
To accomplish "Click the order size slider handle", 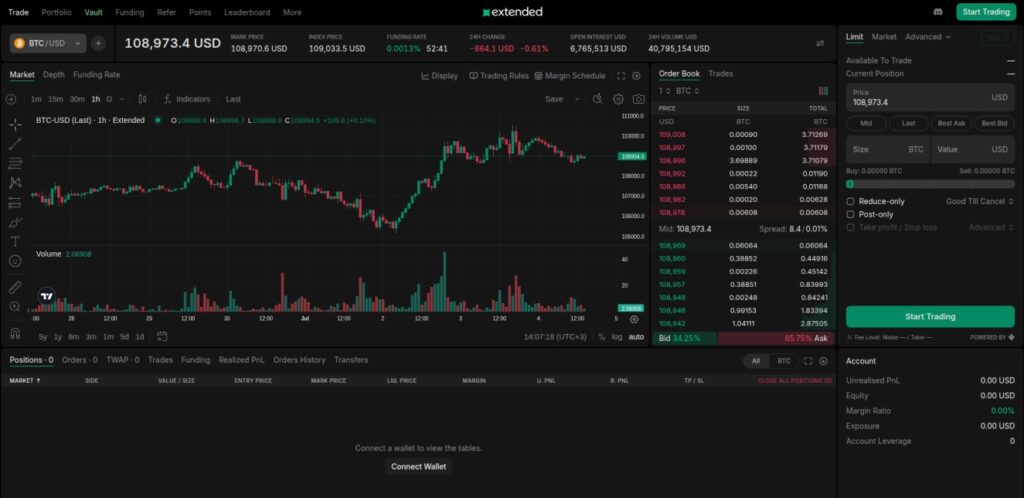I will coord(850,185).
